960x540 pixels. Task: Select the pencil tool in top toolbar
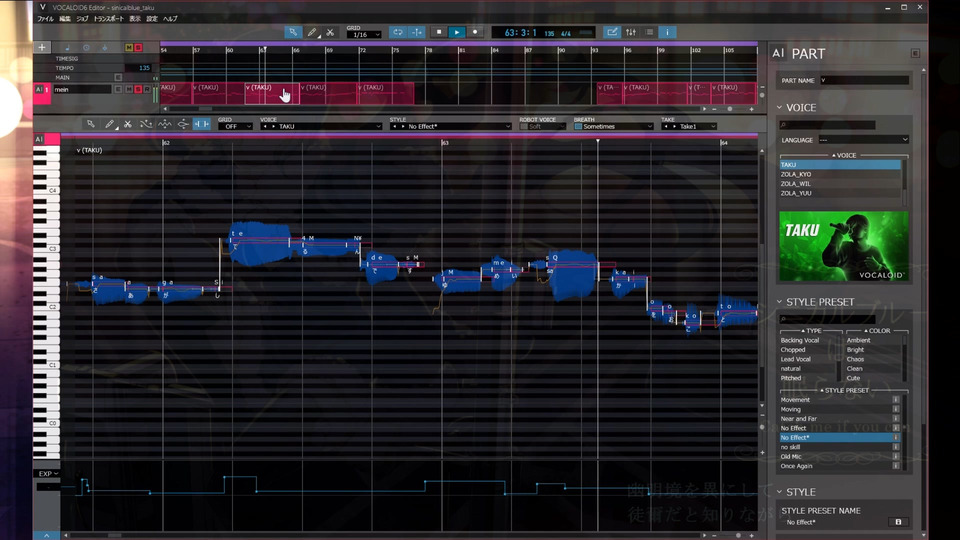(312, 32)
